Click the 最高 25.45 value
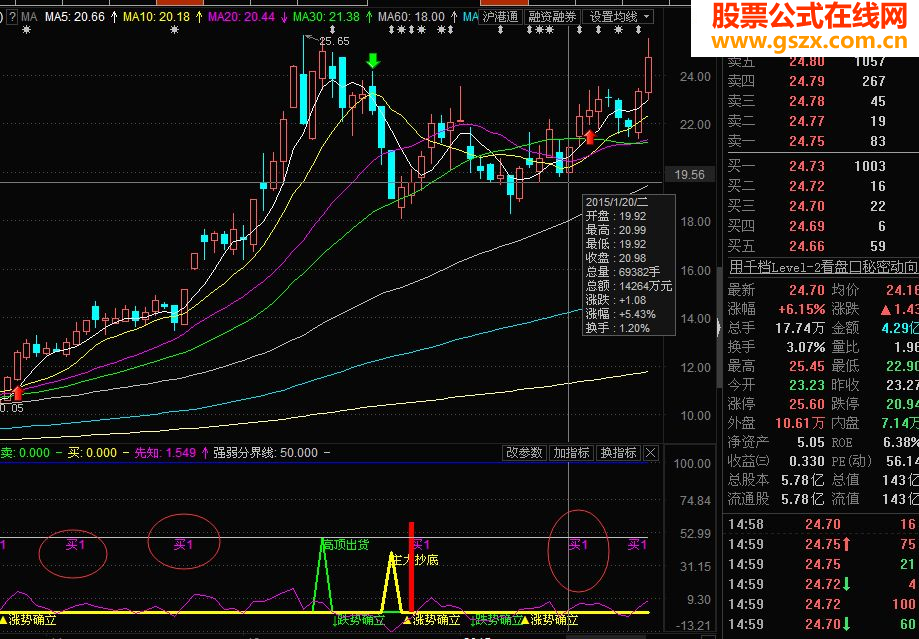Image resolution: width=919 pixels, height=639 pixels. (x=807, y=366)
